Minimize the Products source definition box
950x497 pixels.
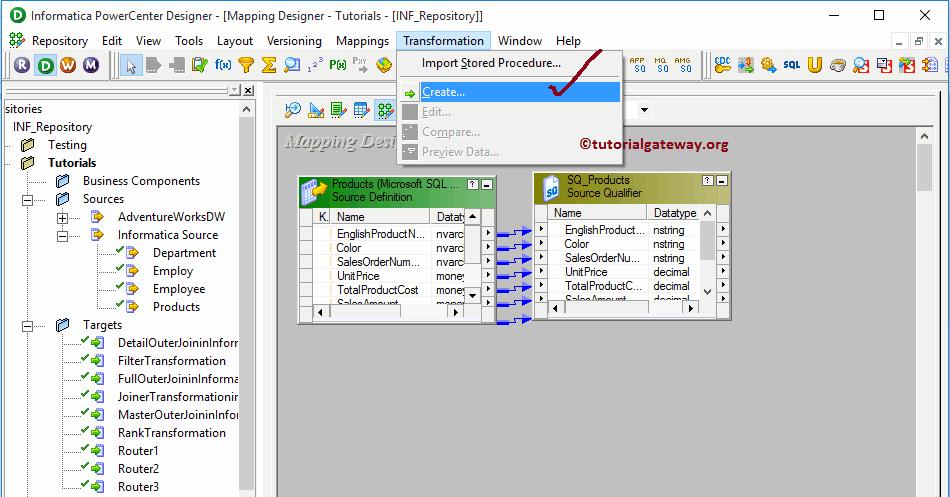pos(487,184)
